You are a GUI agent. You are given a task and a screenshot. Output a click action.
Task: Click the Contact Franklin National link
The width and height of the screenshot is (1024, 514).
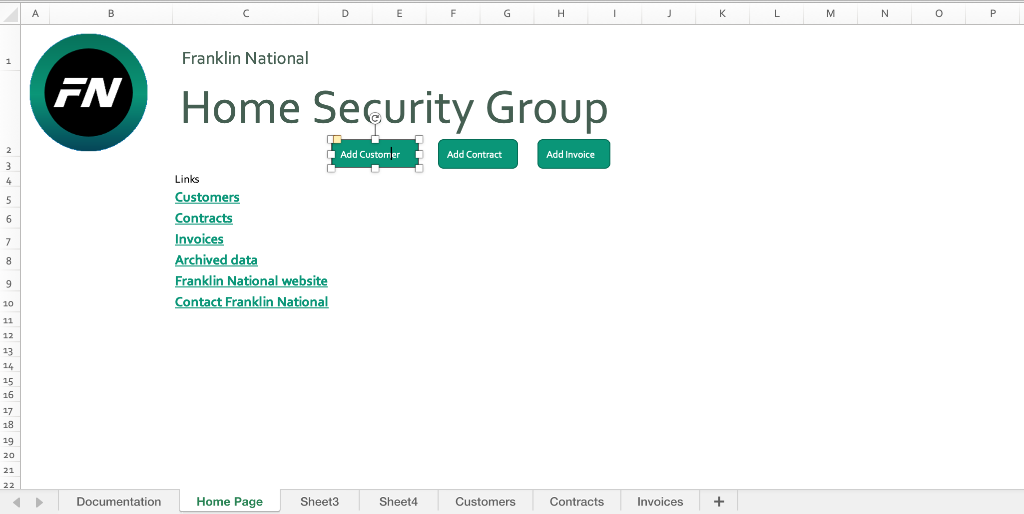[x=251, y=302]
